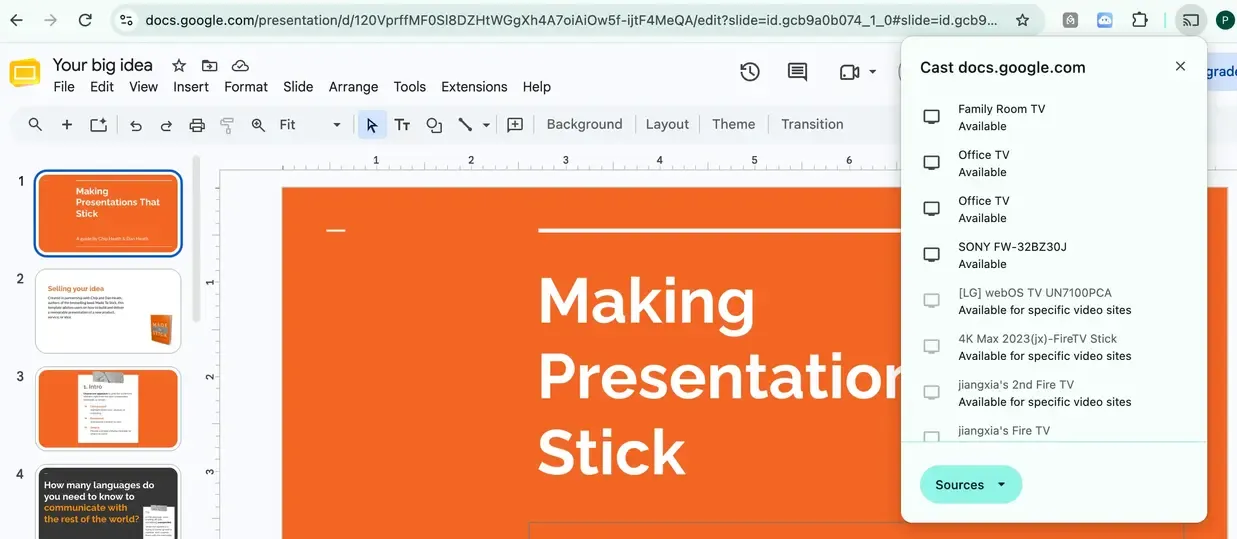Image resolution: width=1237 pixels, height=539 pixels.
Task: Add a comment via toolbar icon
Action: 515,125
